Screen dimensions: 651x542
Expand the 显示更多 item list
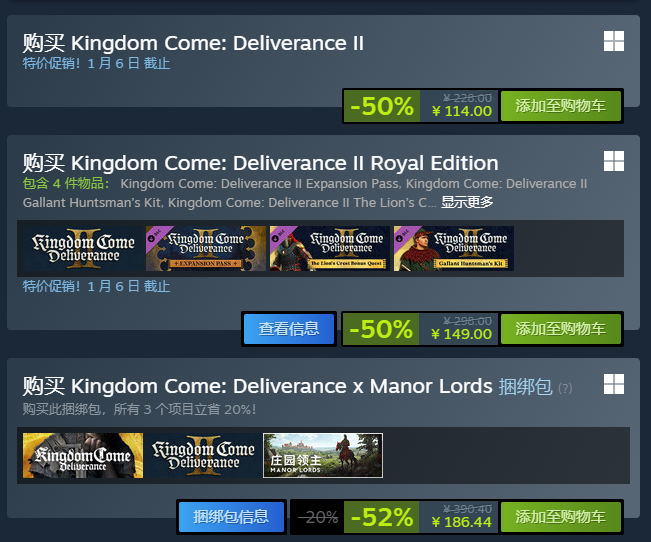467,202
